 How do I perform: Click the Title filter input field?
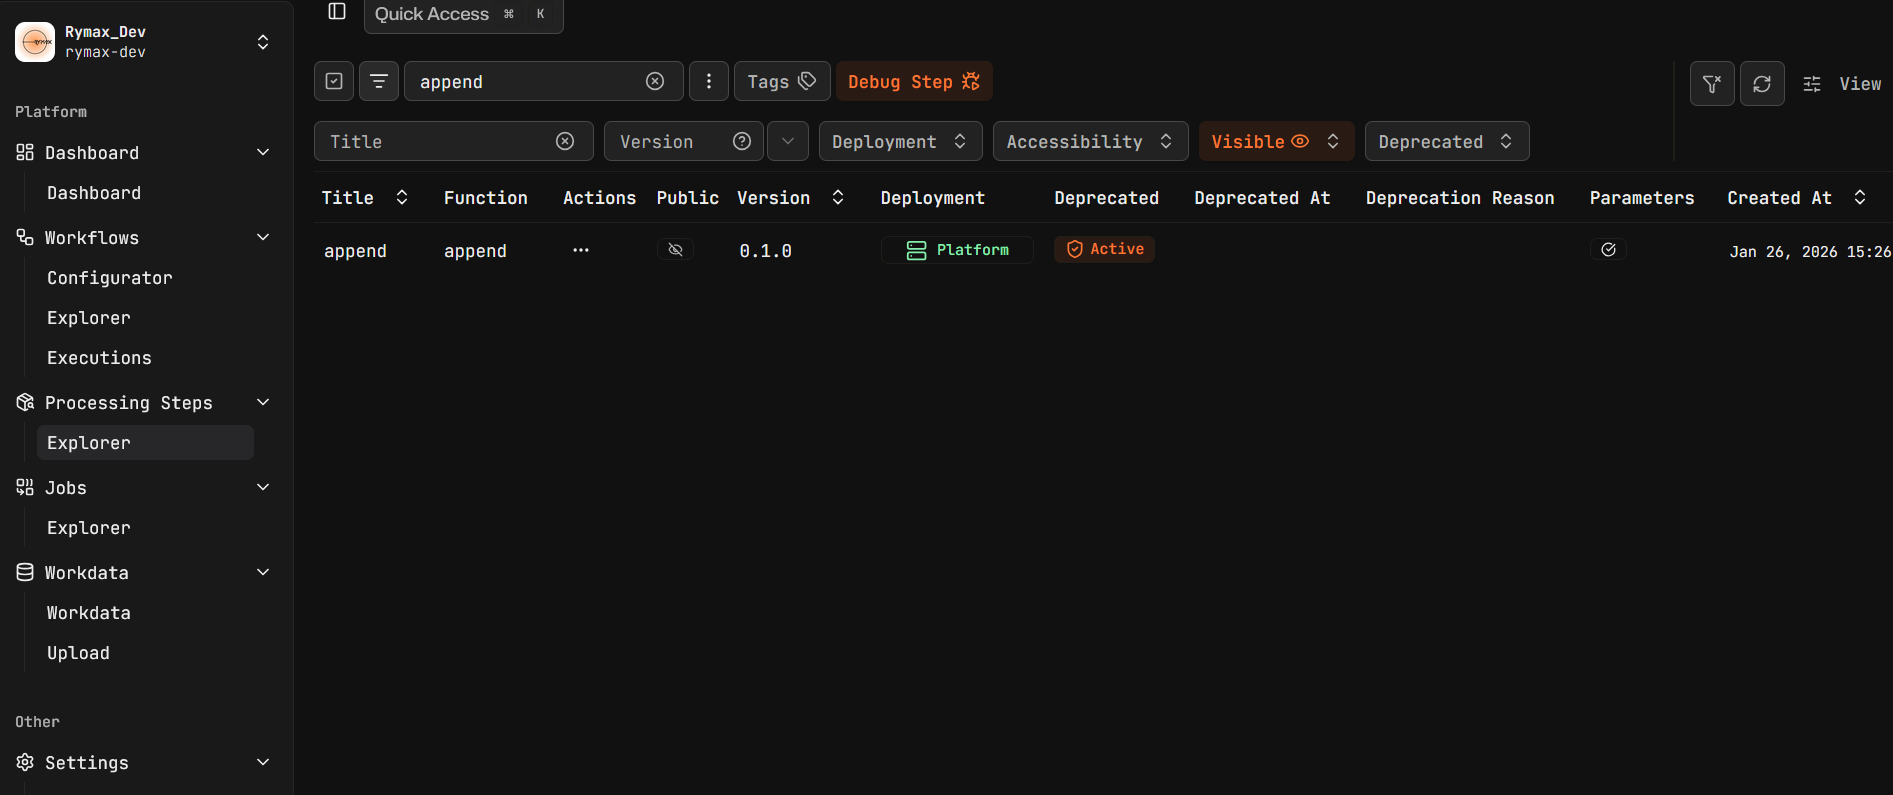438,141
